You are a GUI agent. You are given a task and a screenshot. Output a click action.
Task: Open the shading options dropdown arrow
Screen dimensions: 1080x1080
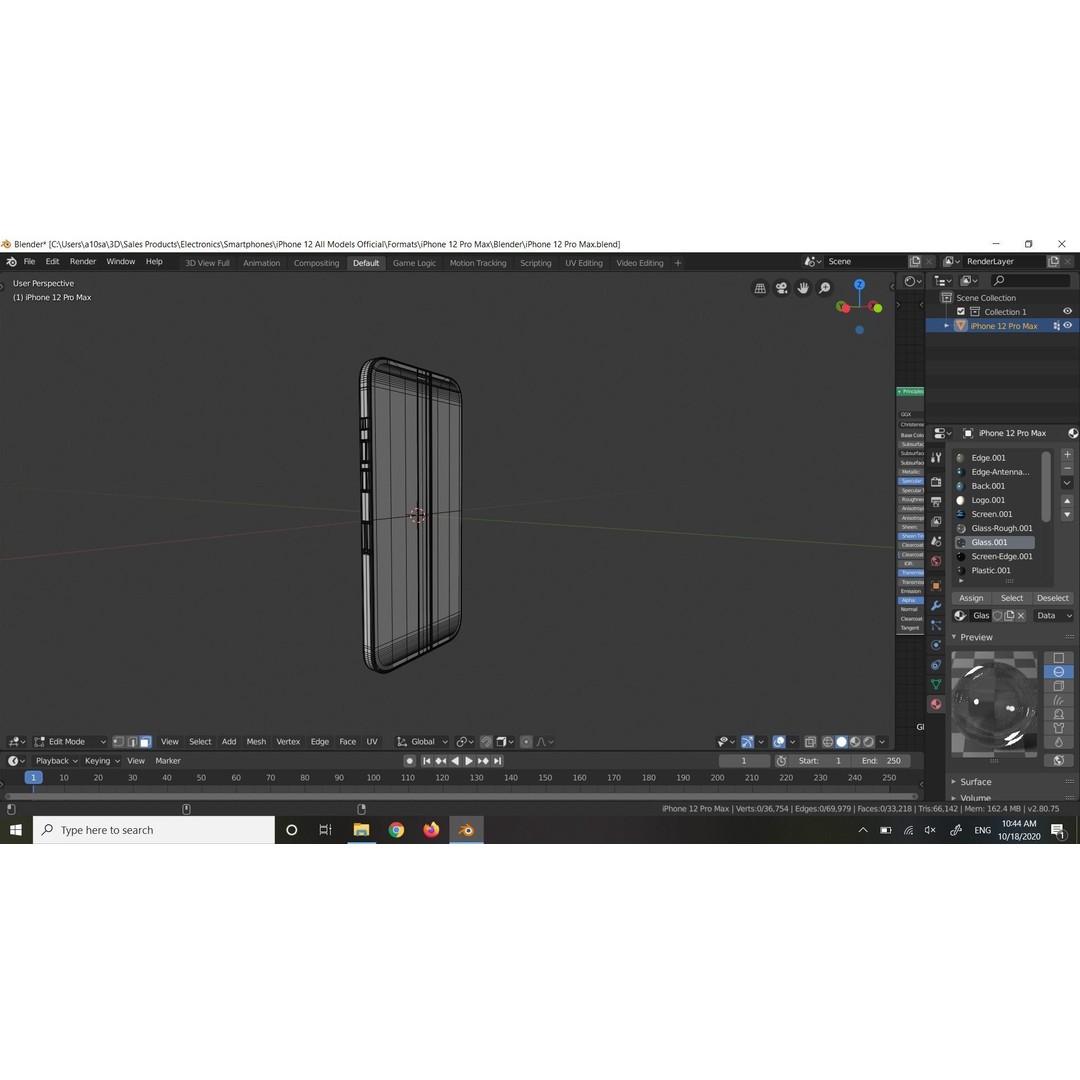[x=882, y=742]
